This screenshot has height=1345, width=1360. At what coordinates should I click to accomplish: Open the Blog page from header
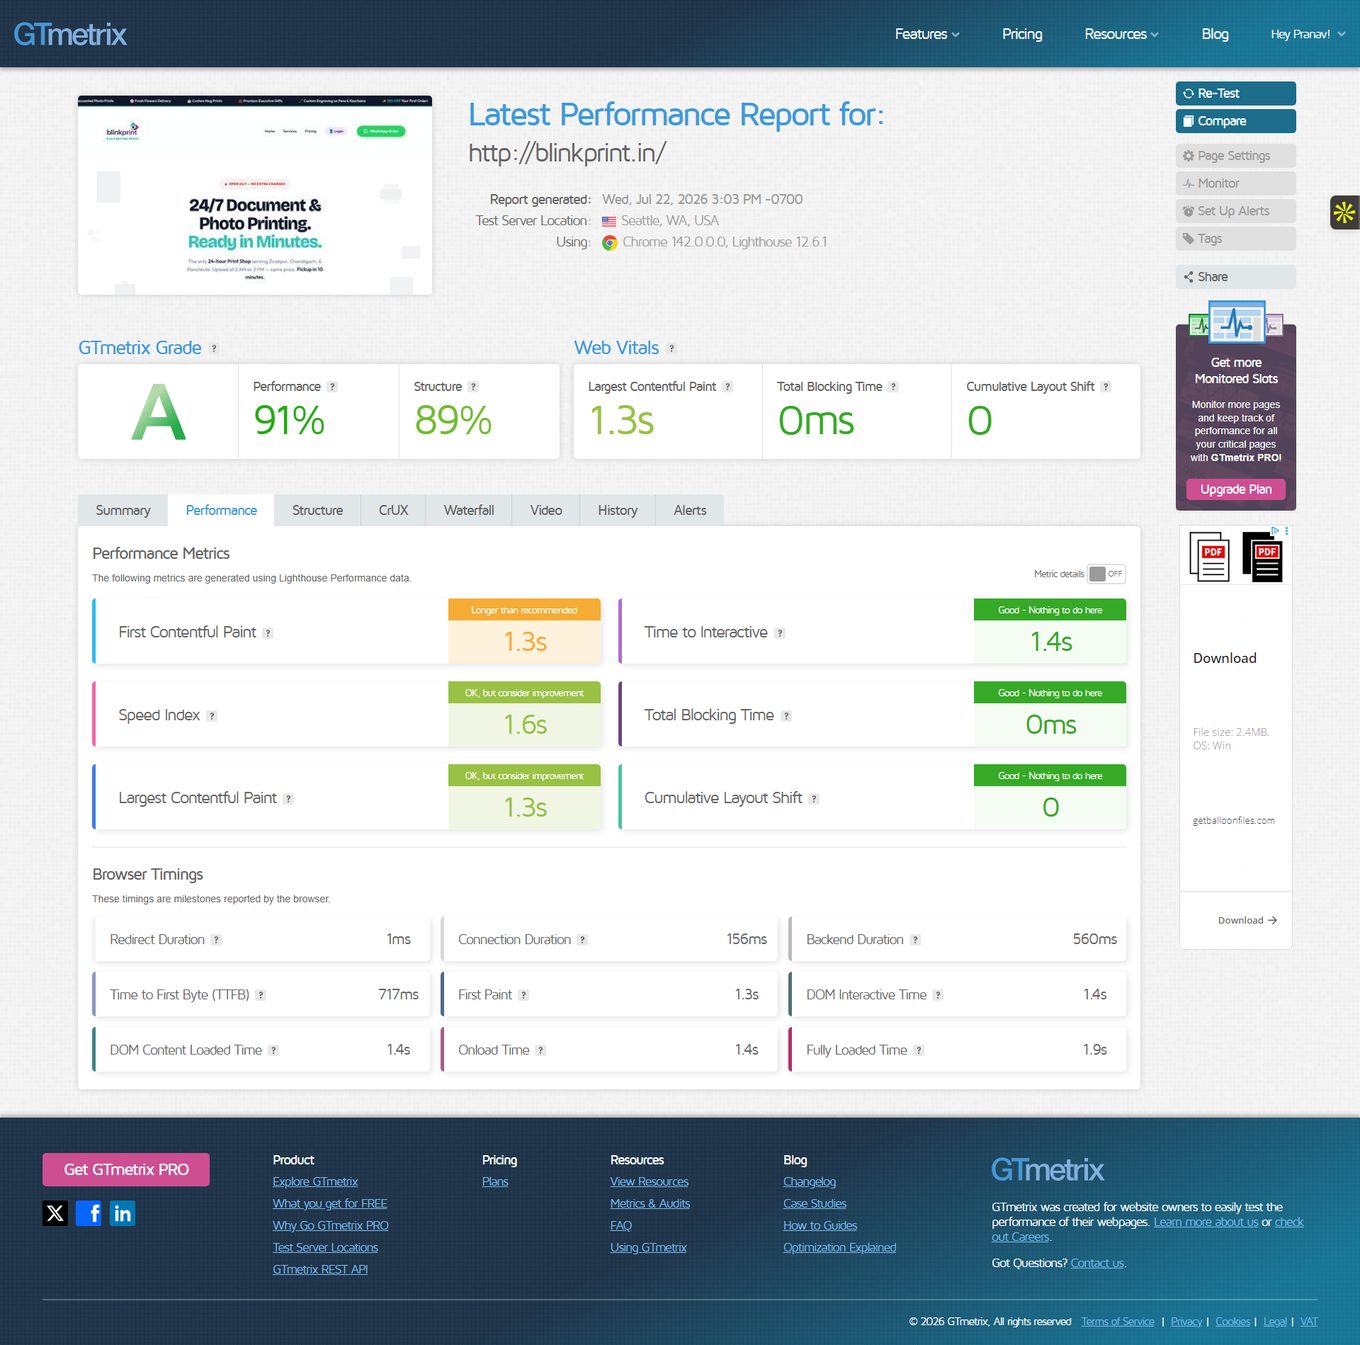[x=1215, y=34]
